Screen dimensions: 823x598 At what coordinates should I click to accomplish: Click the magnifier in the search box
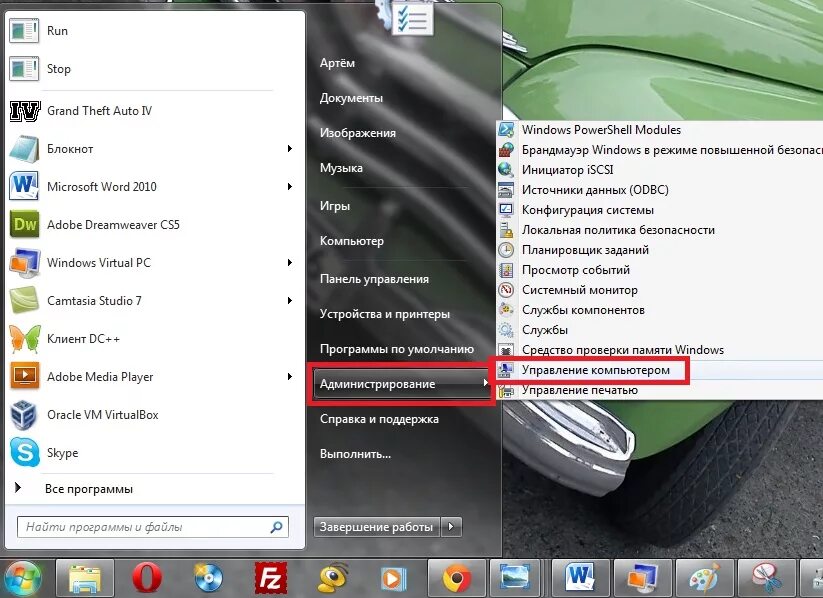[277, 527]
